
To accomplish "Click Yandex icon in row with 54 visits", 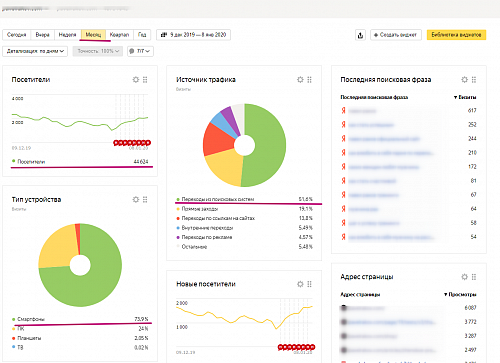I will [x=343, y=237].
